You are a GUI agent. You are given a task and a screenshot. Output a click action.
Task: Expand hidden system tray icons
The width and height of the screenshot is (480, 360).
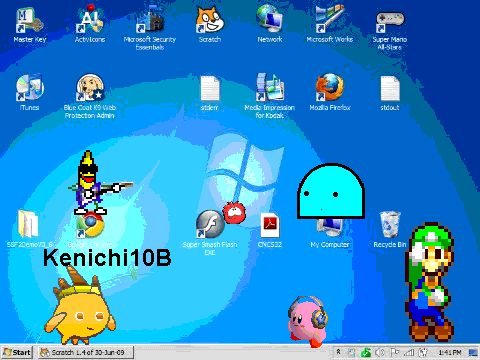tap(338, 352)
